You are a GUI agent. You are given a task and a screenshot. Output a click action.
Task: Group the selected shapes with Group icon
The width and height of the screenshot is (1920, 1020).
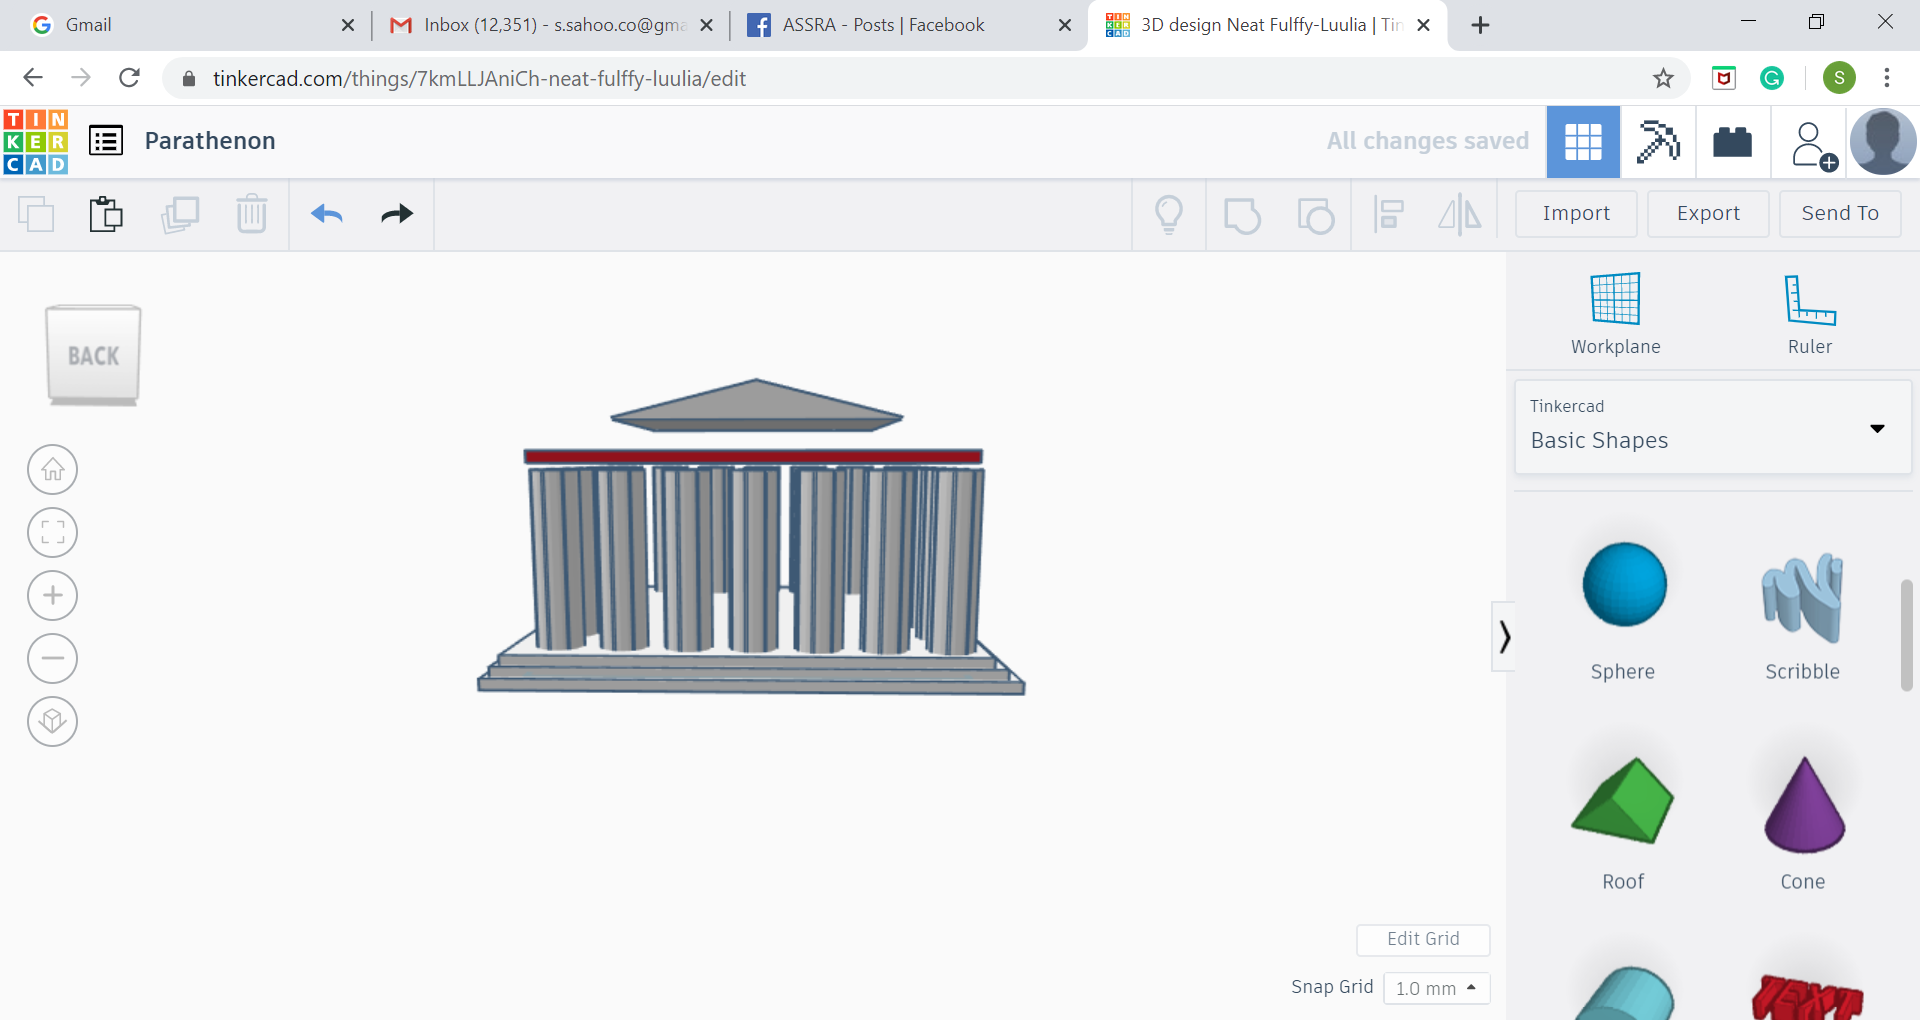point(1242,214)
